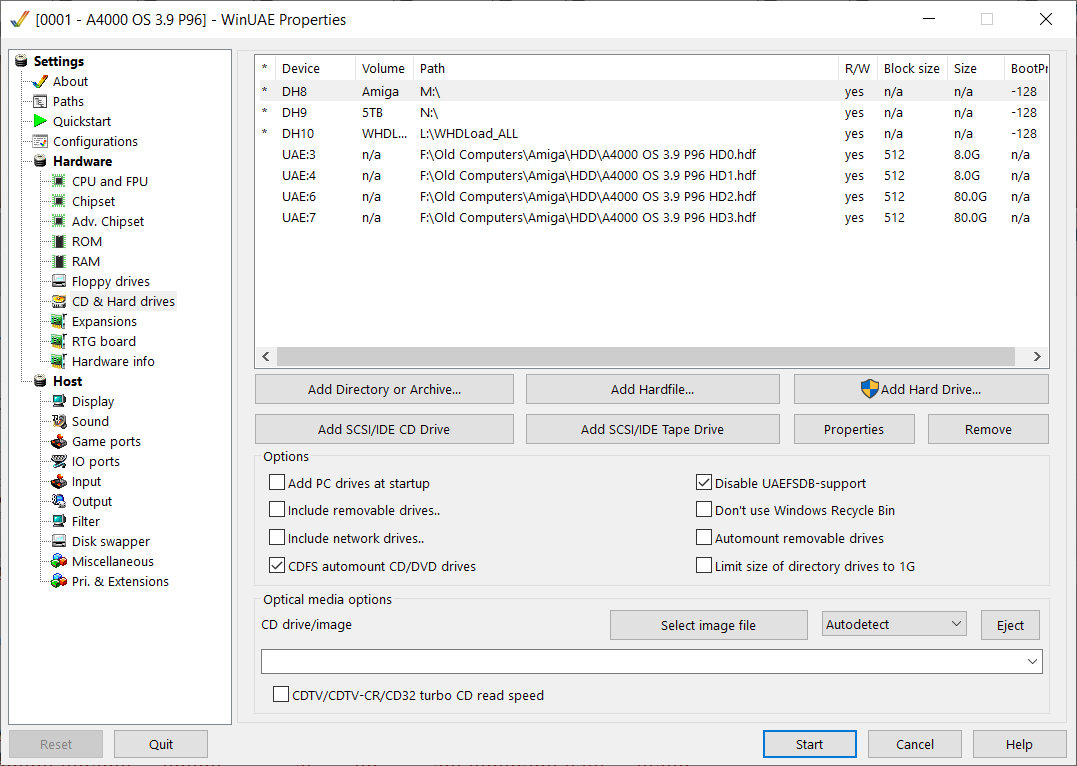
Task: Click the Configurations icon
Action: [x=40, y=141]
